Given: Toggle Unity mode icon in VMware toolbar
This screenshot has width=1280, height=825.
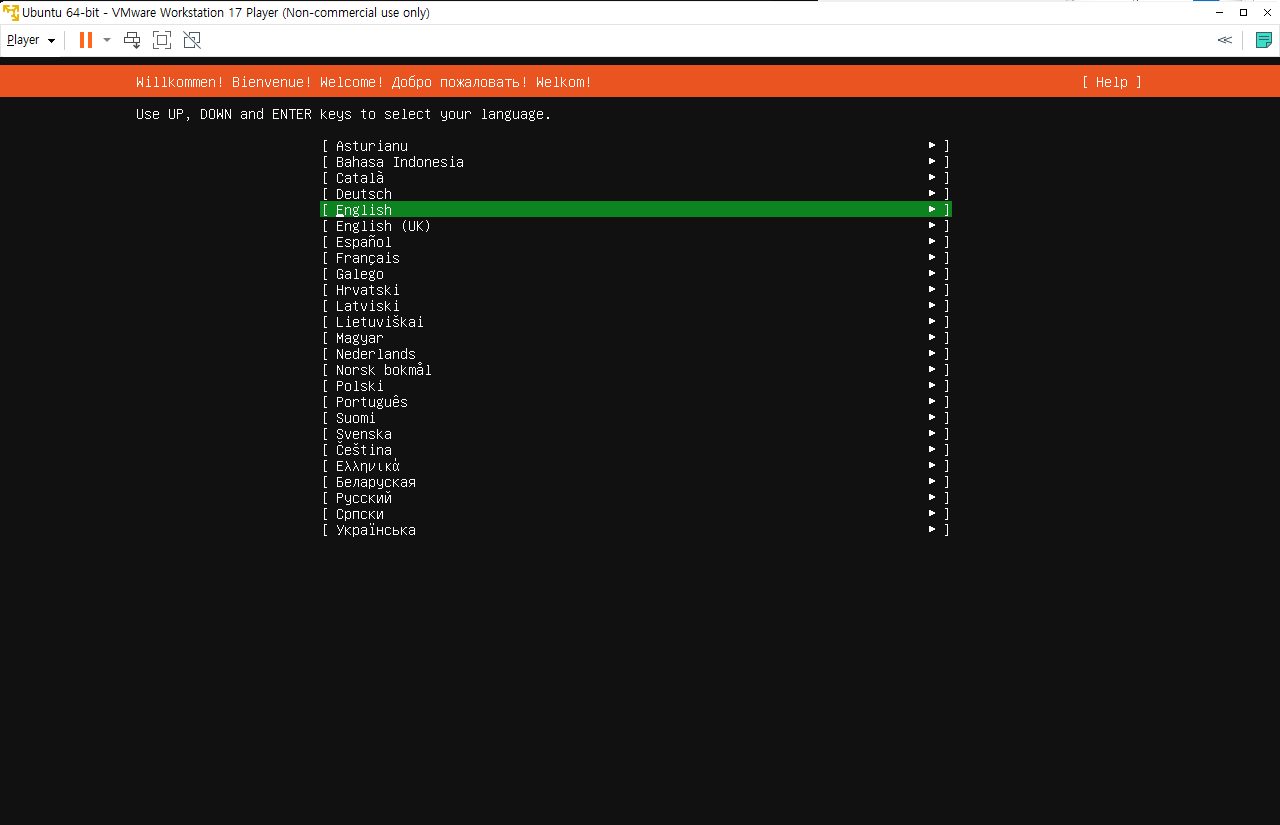Looking at the screenshot, I should [192, 40].
